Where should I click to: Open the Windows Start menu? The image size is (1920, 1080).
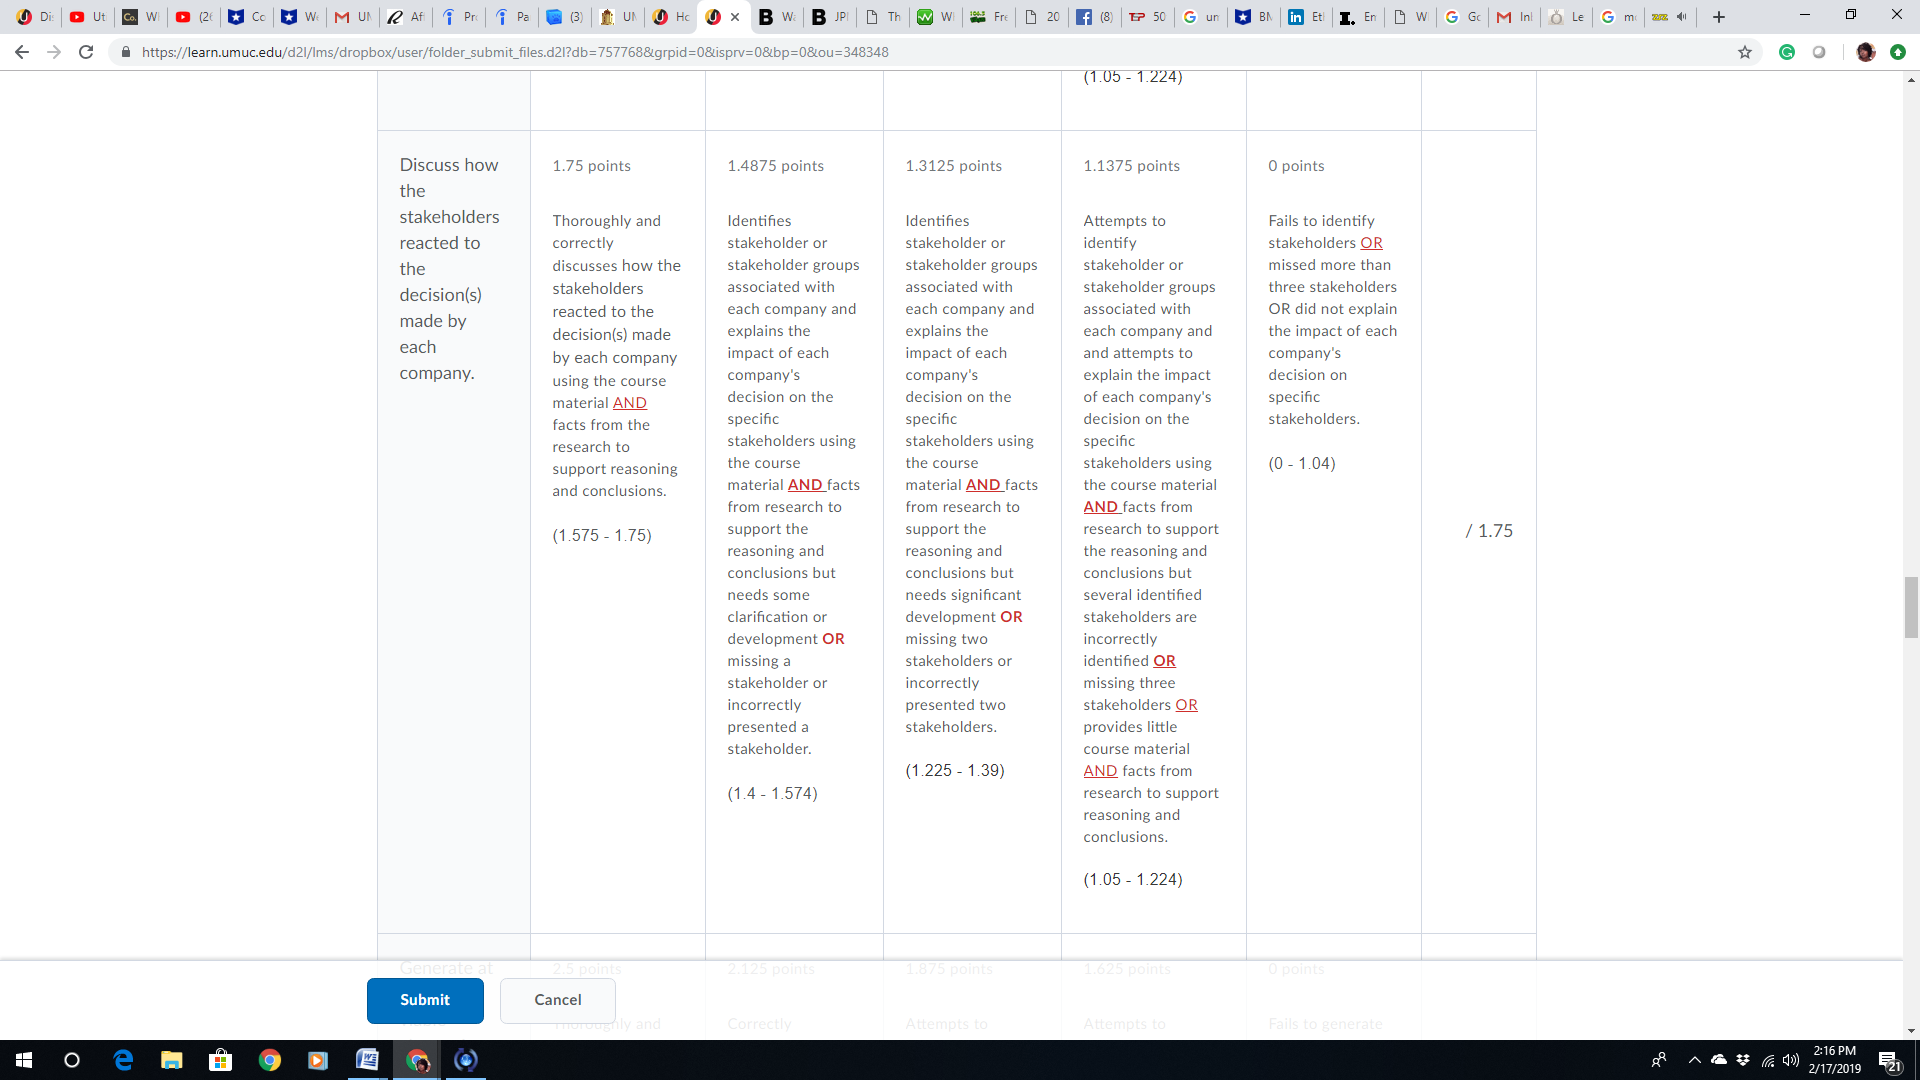24,1060
